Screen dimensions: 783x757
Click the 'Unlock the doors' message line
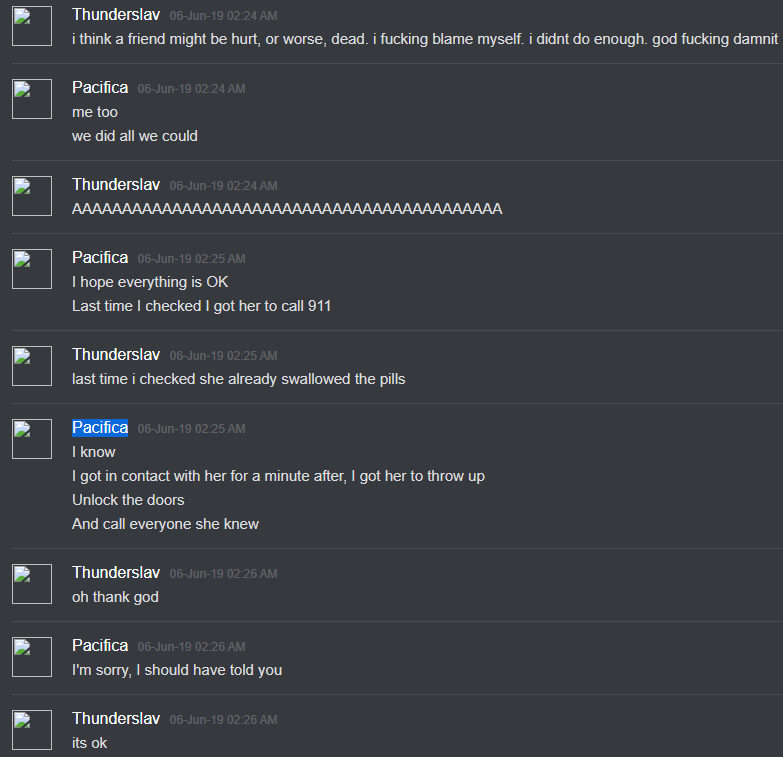(128, 500)
